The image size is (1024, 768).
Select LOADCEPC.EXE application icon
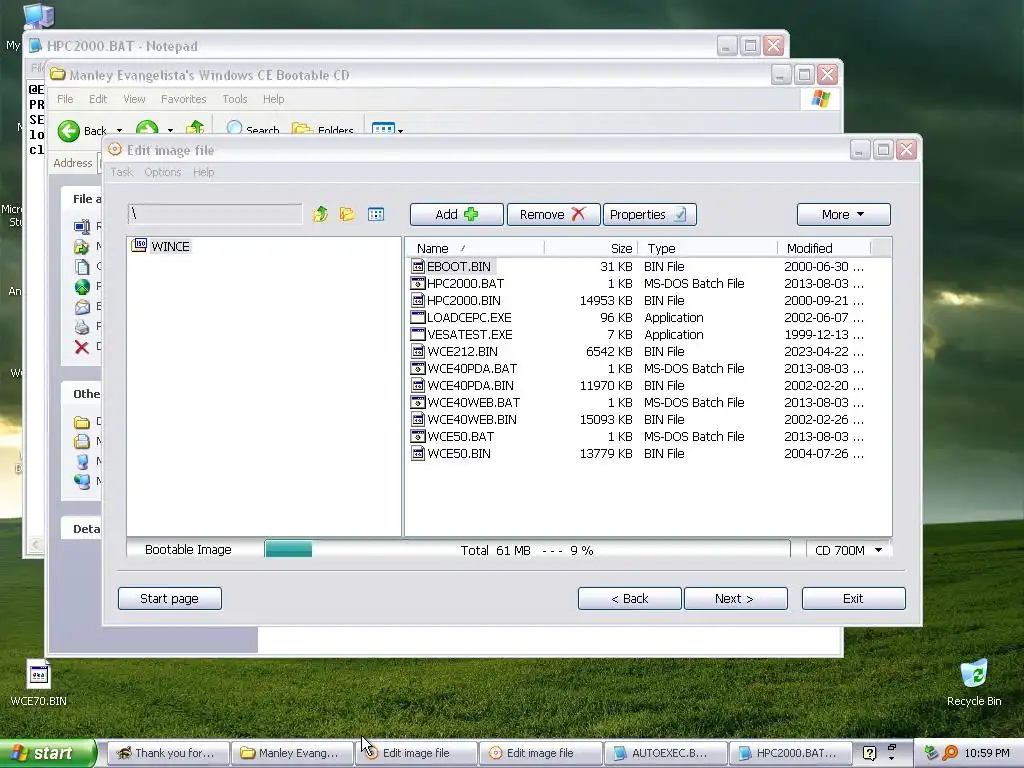click(418, 317)
